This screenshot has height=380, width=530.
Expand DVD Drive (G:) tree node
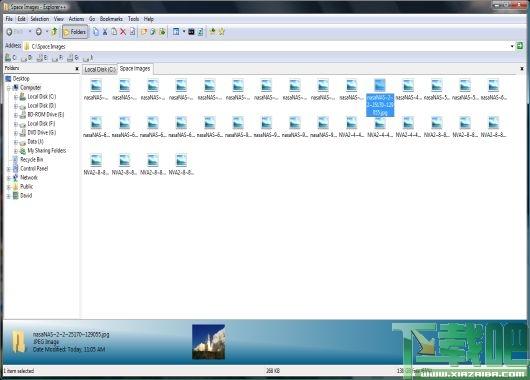point(16,133)
